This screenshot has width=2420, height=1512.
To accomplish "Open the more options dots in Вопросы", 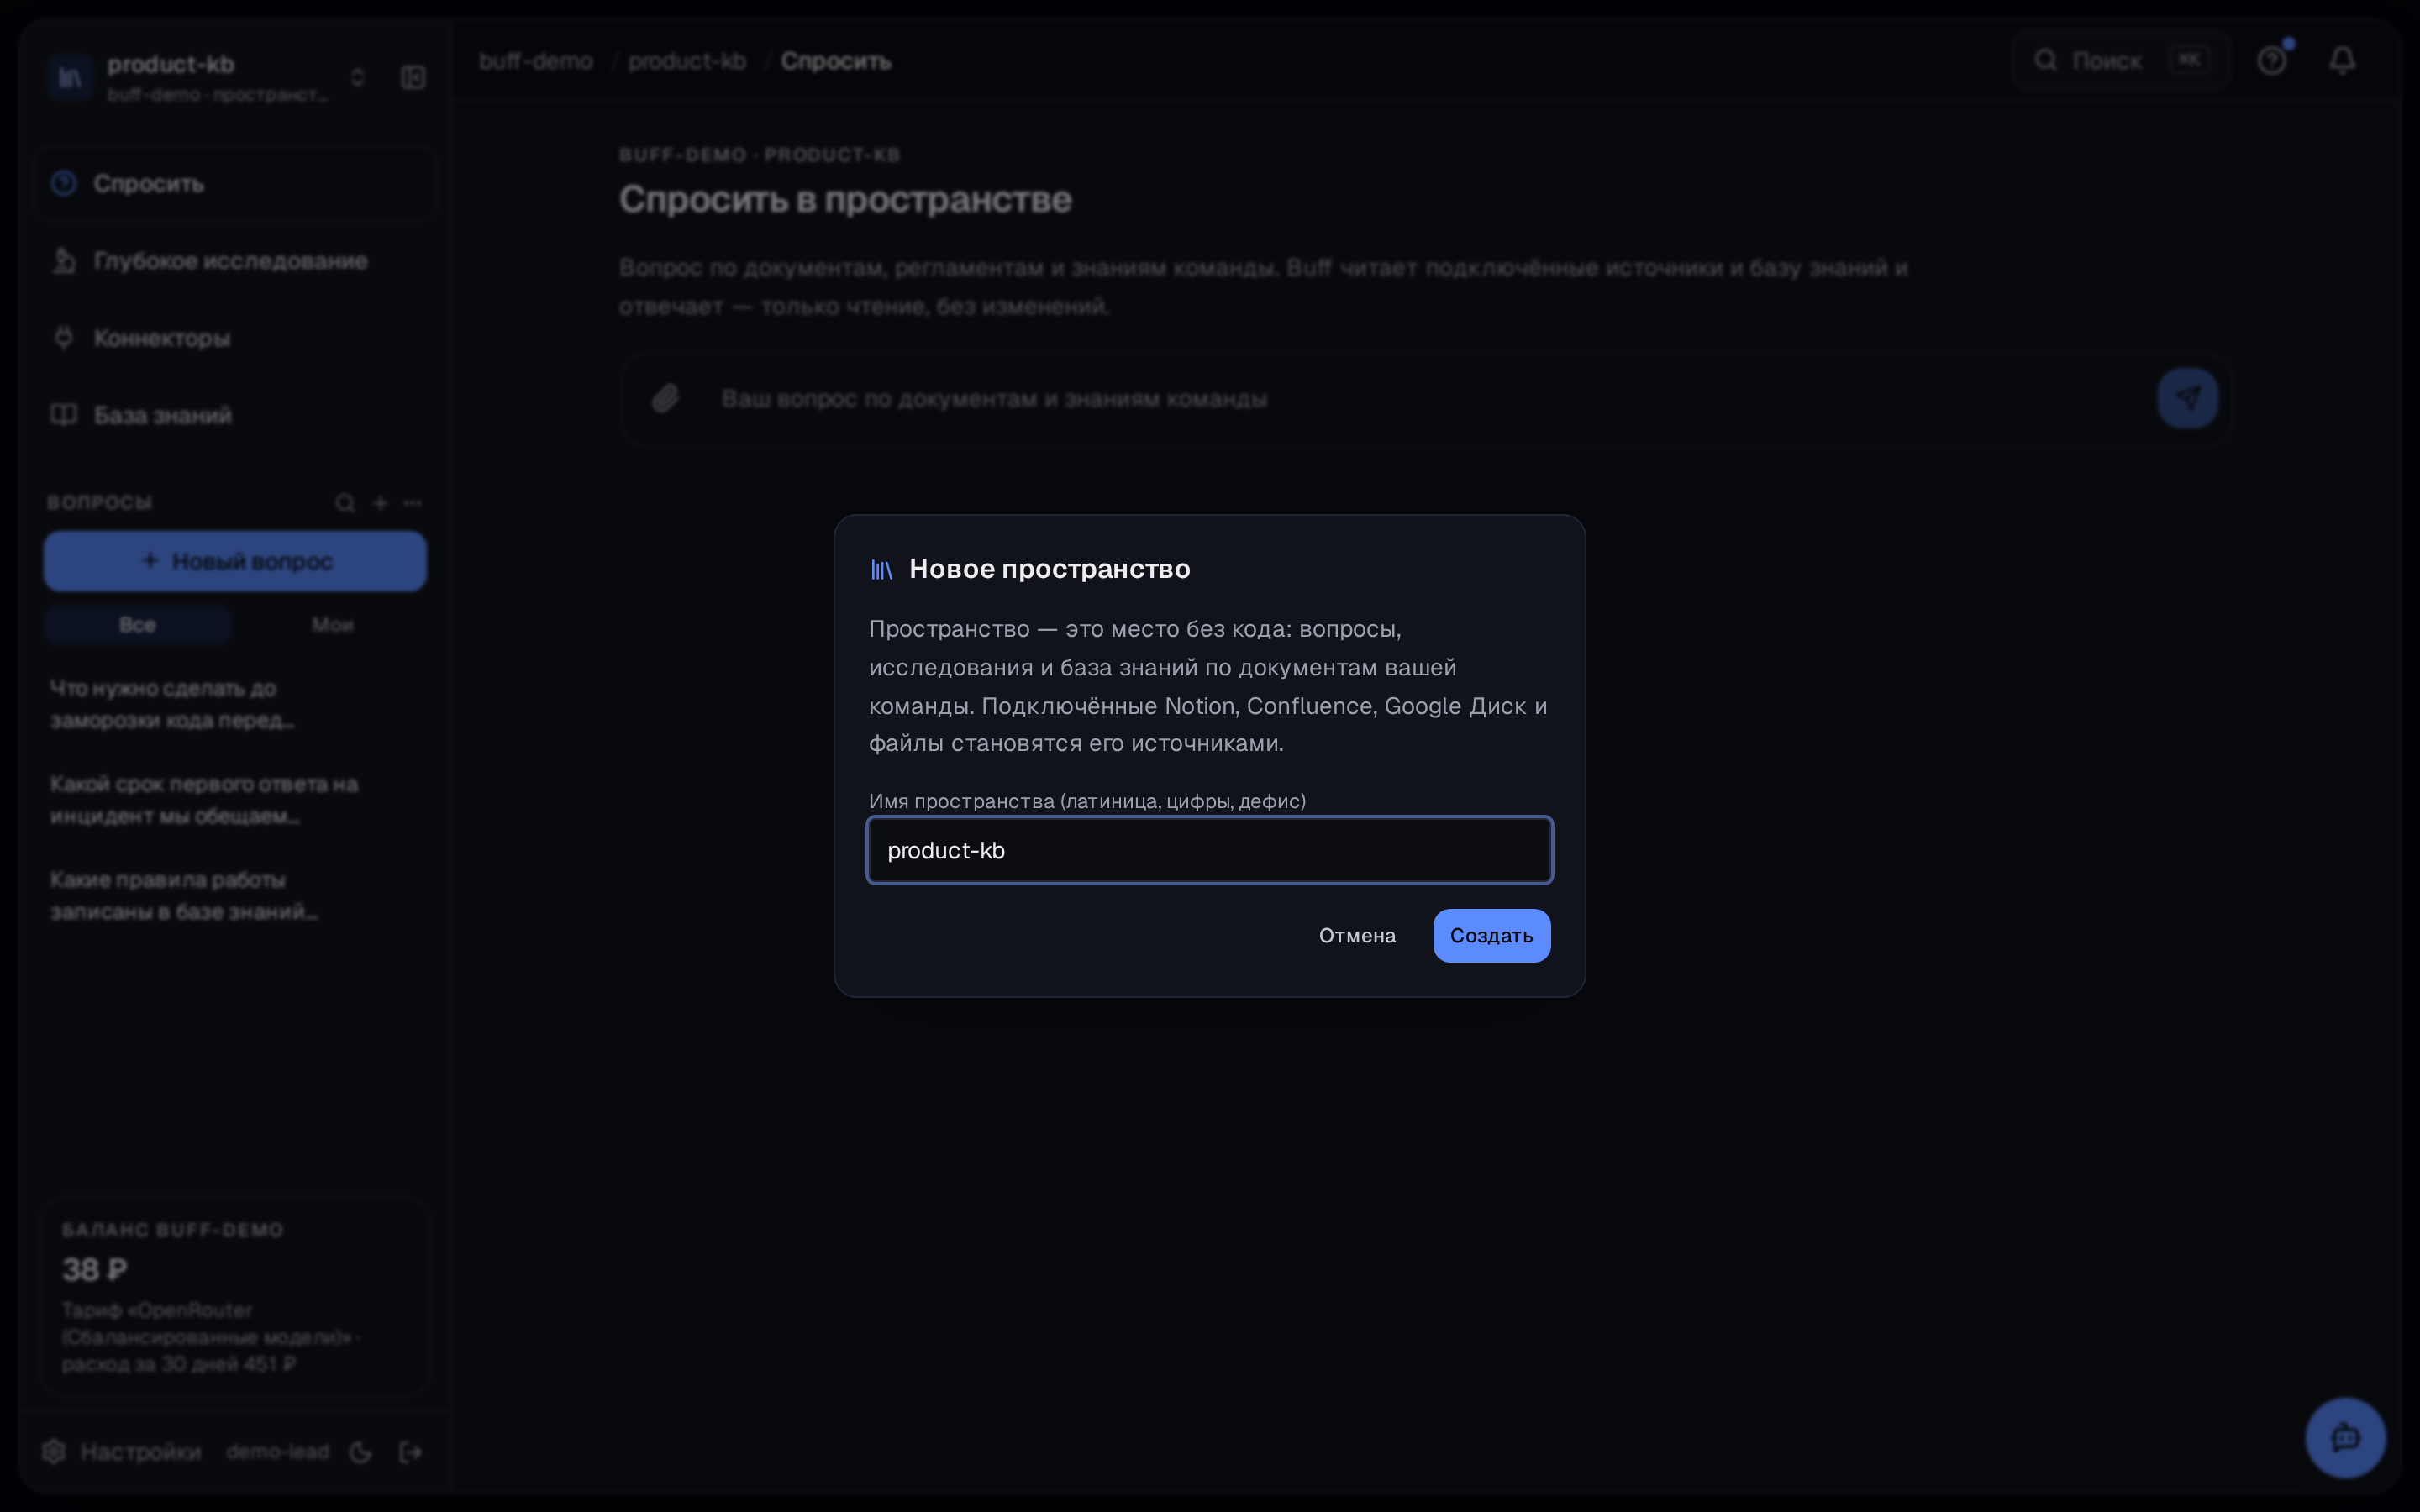I will pyautogui.click(x=413, y=503).
